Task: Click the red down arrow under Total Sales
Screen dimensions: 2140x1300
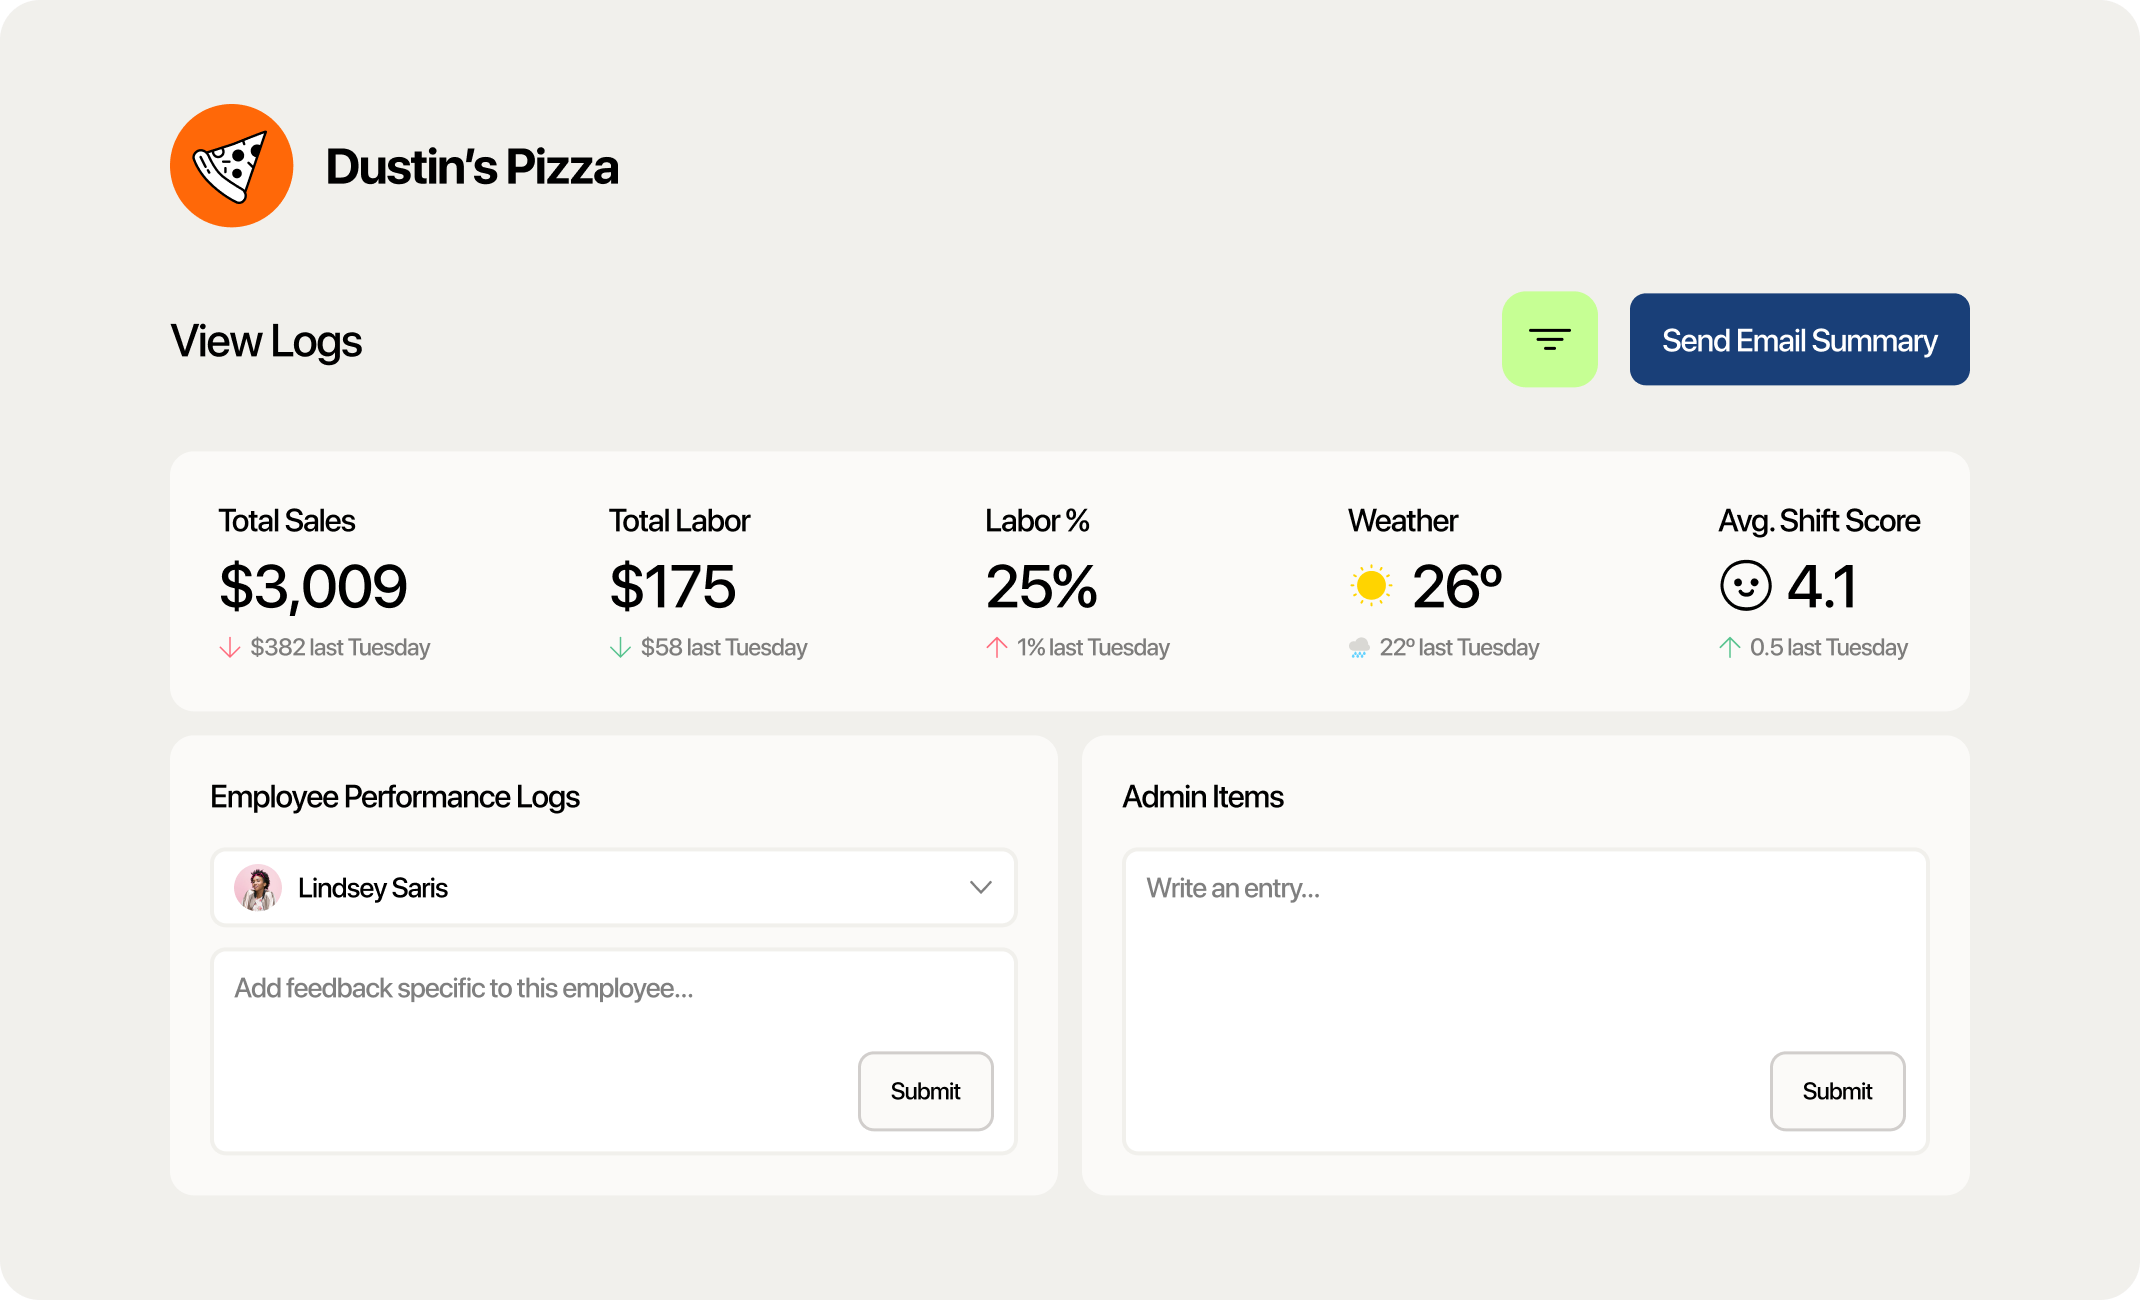Action: coord(231,647)
